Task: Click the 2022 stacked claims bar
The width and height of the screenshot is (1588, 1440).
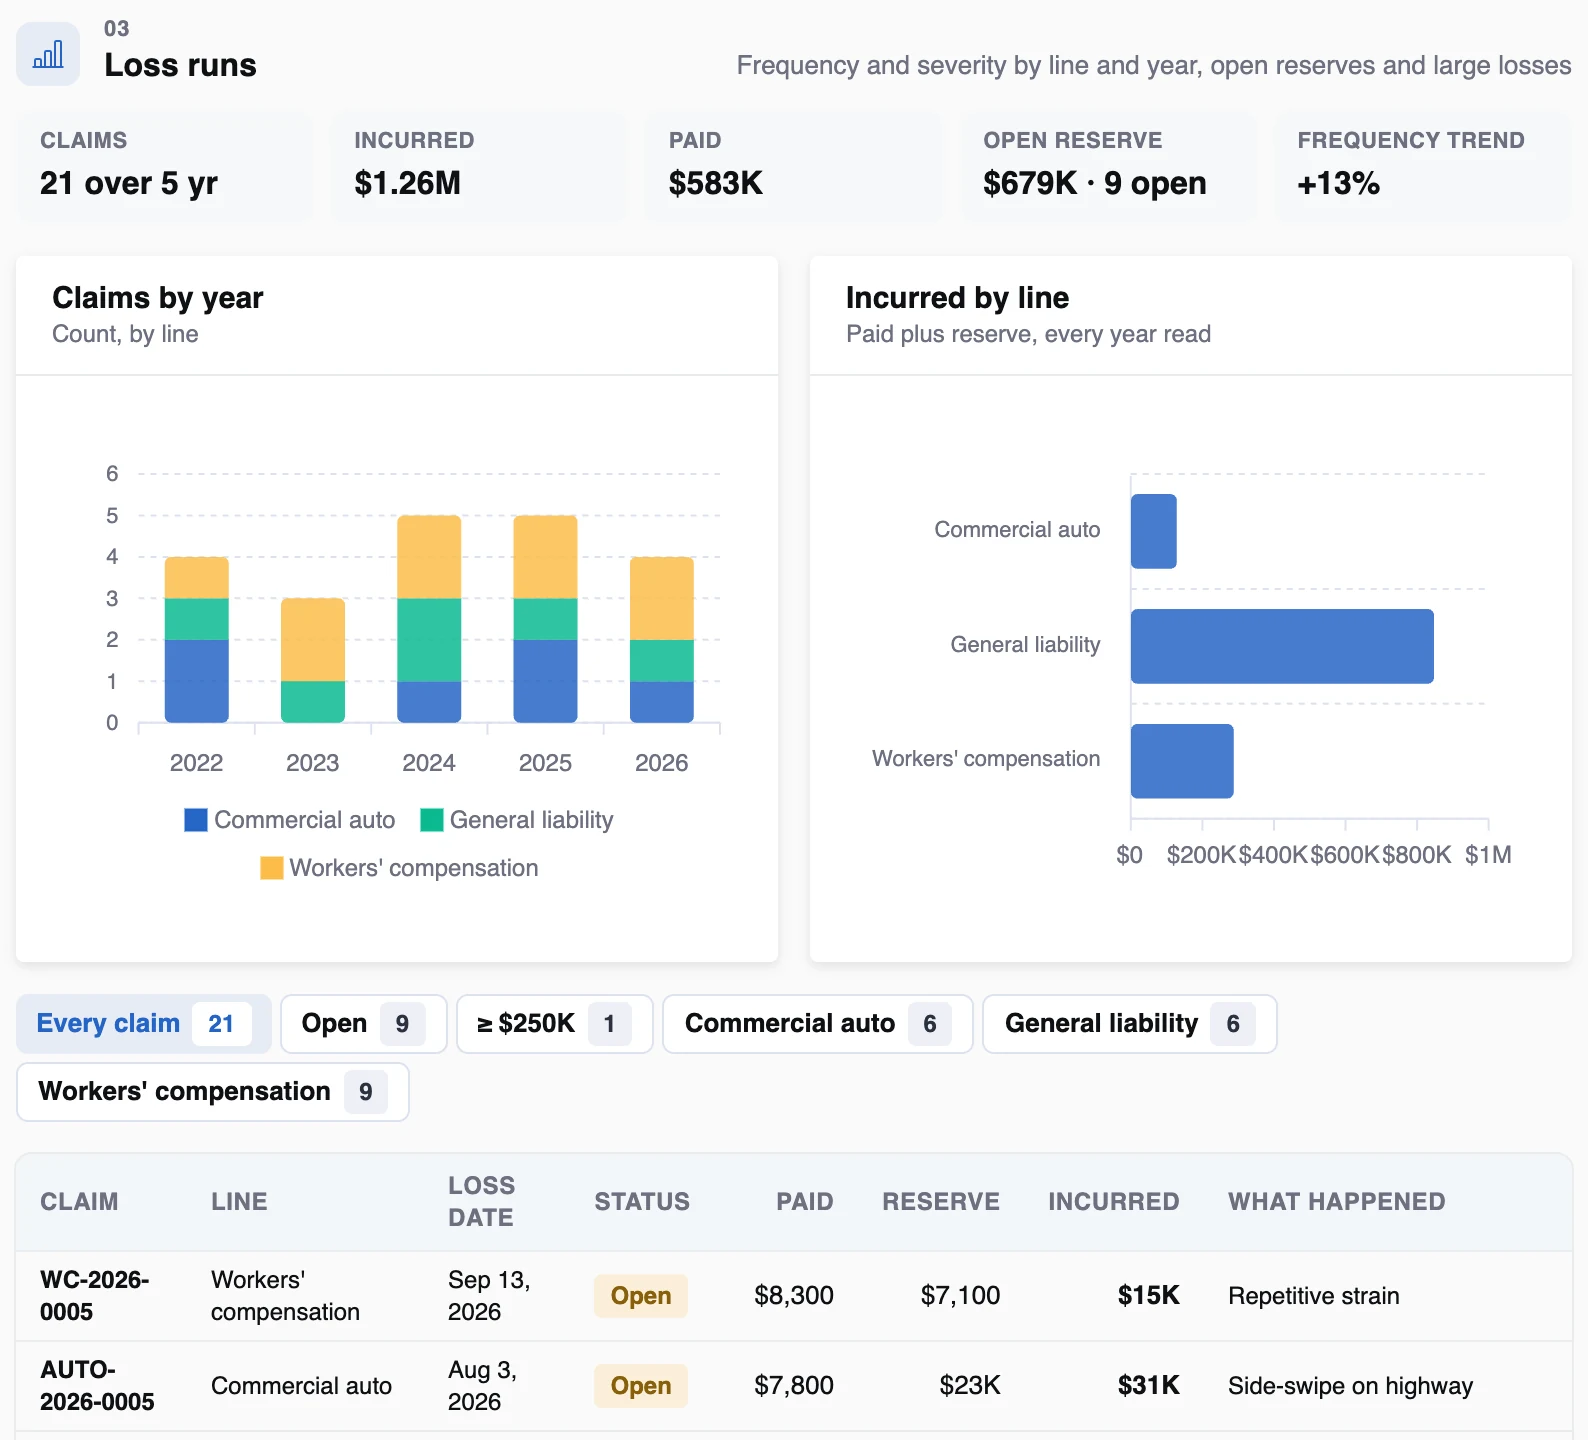Action: [197, 640]
